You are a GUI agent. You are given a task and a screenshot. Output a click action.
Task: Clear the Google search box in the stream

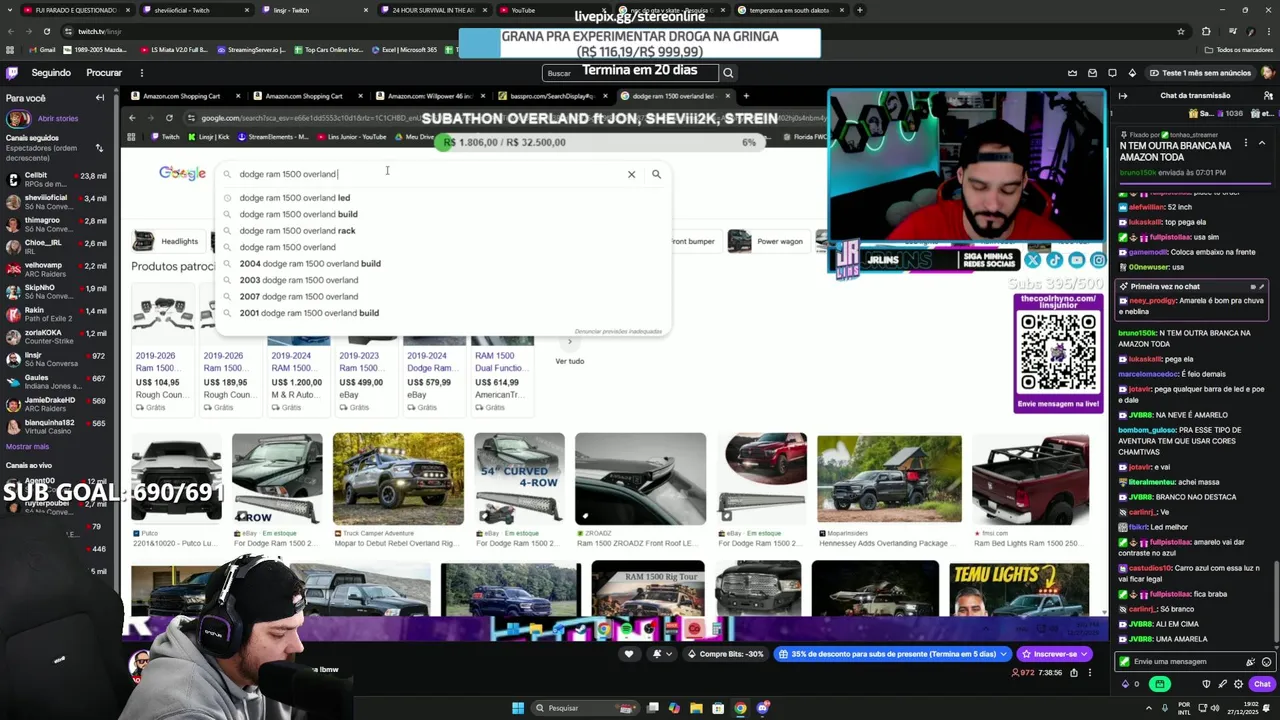pos(631,174)
